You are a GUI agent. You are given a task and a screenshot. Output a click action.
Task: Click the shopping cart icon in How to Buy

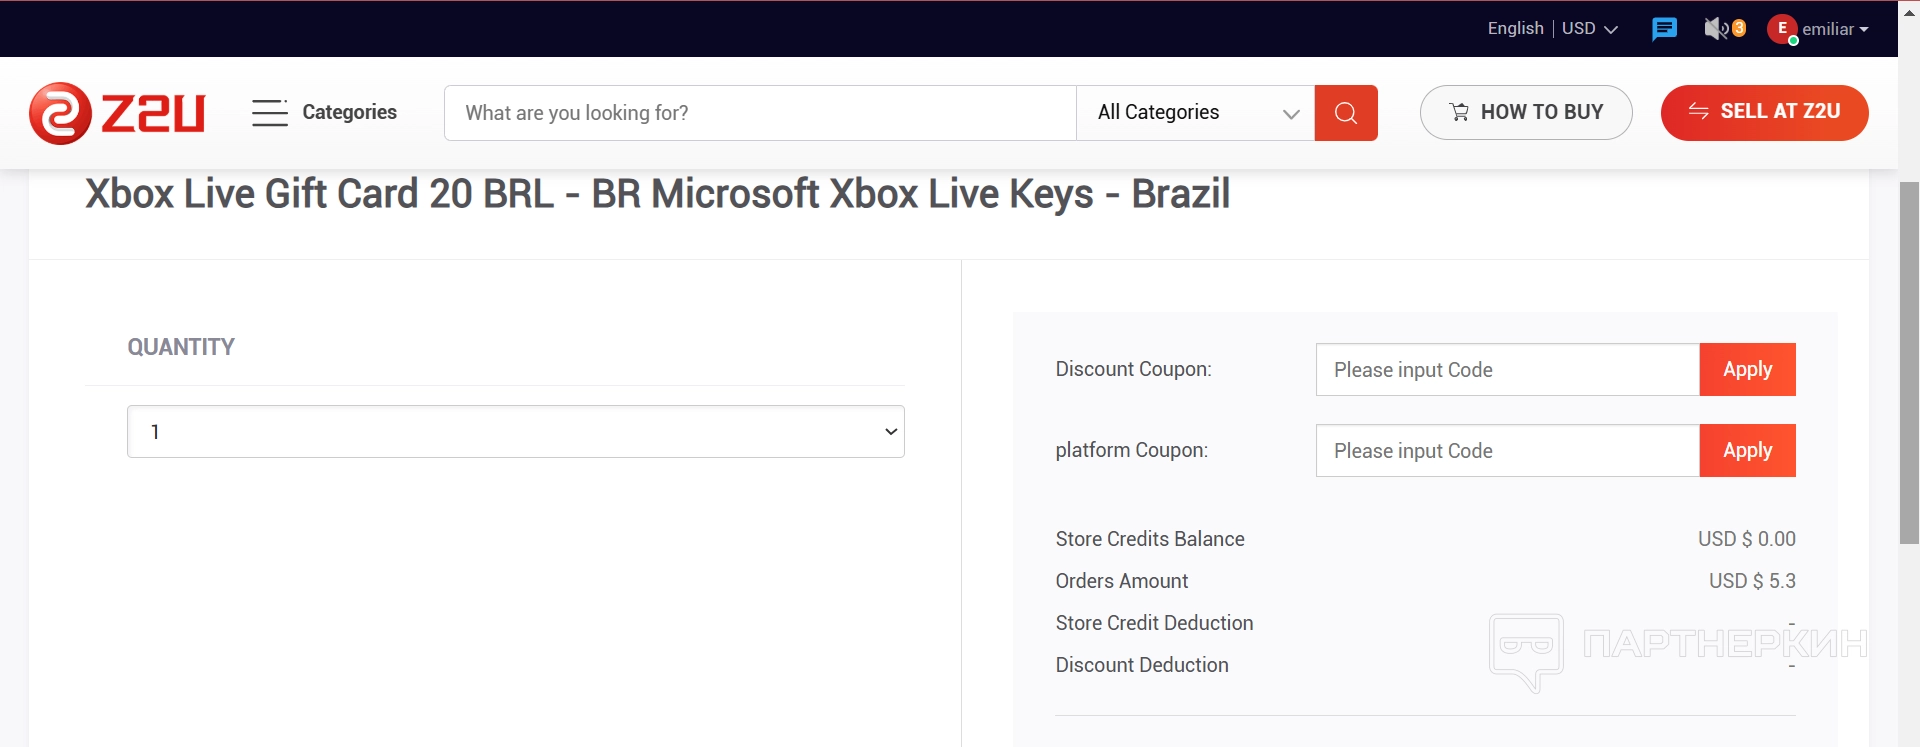1459,112
